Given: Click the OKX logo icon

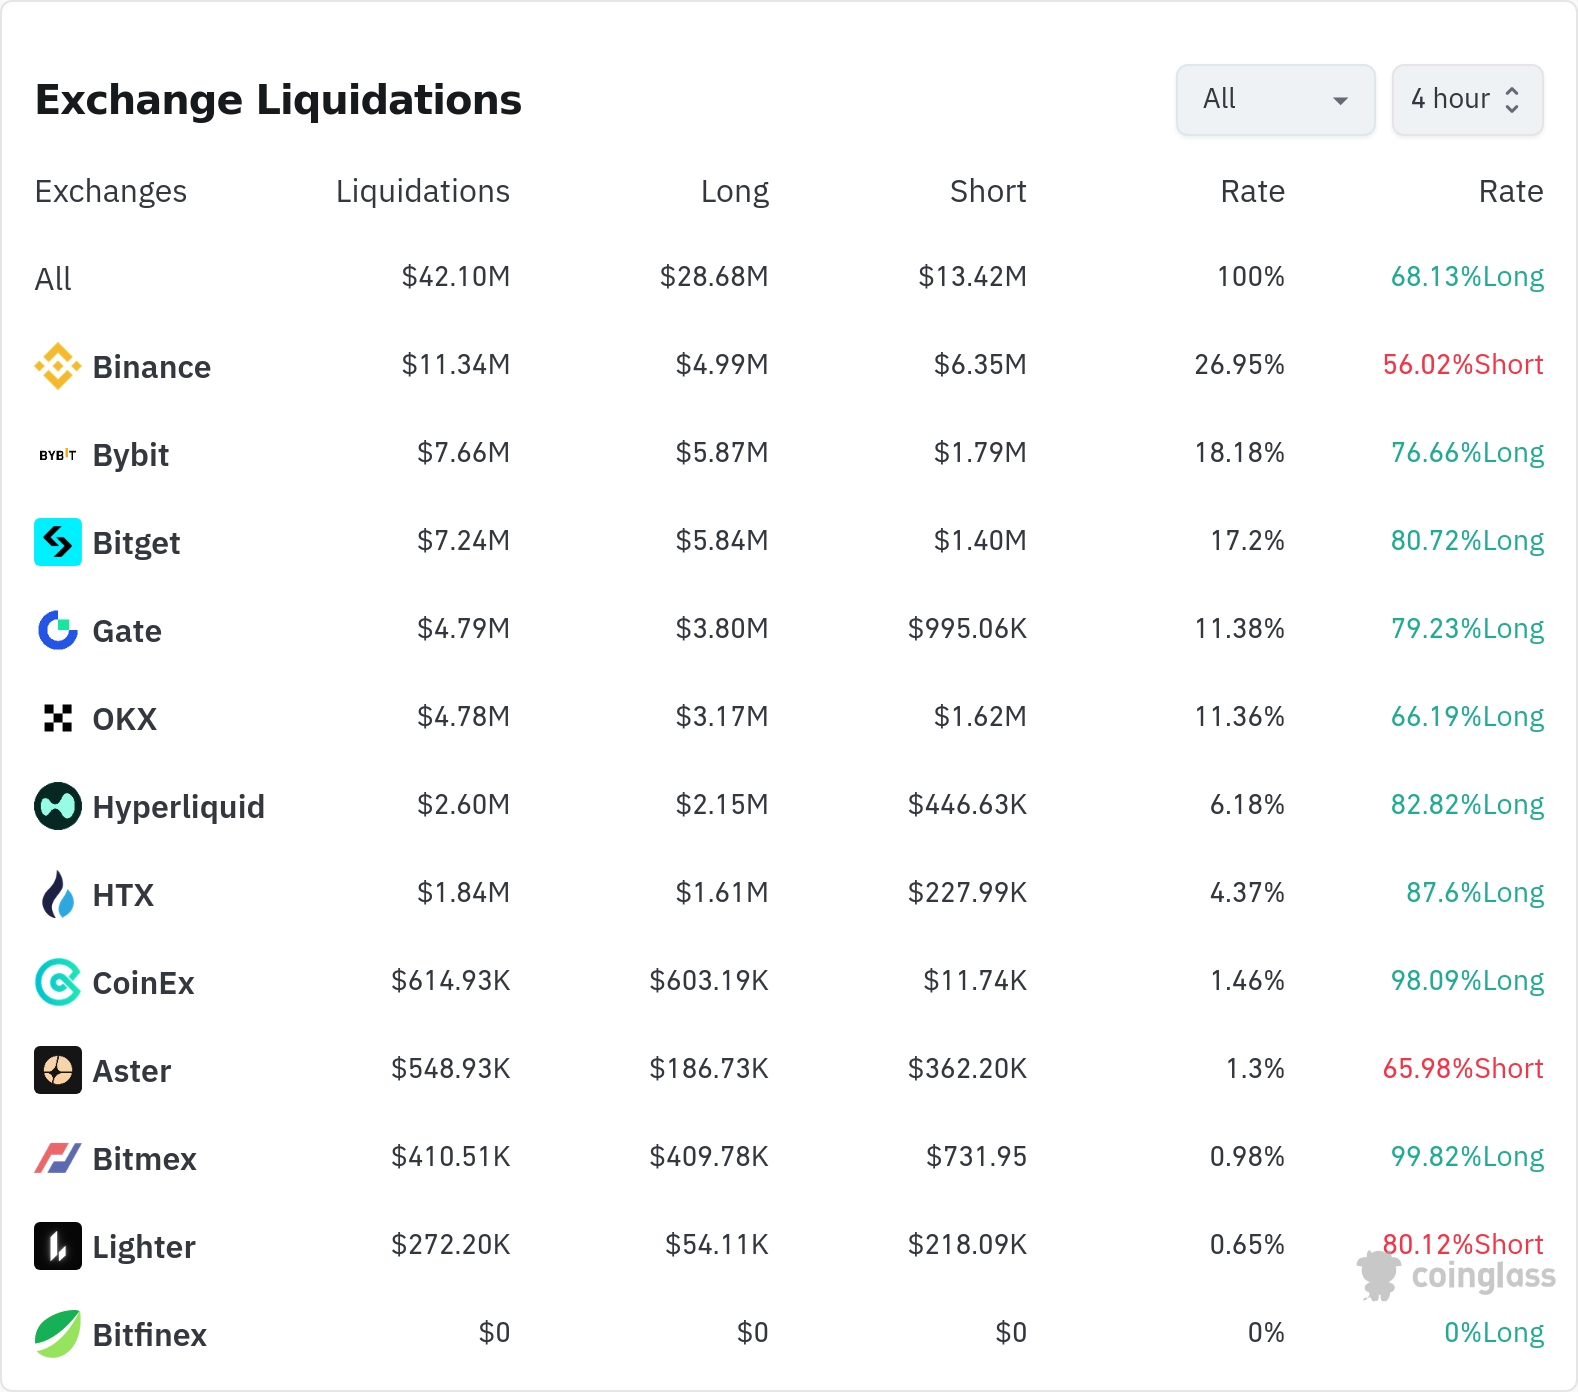Looking at the screenshot, I should pyautogui.click(x=58, y=718).
